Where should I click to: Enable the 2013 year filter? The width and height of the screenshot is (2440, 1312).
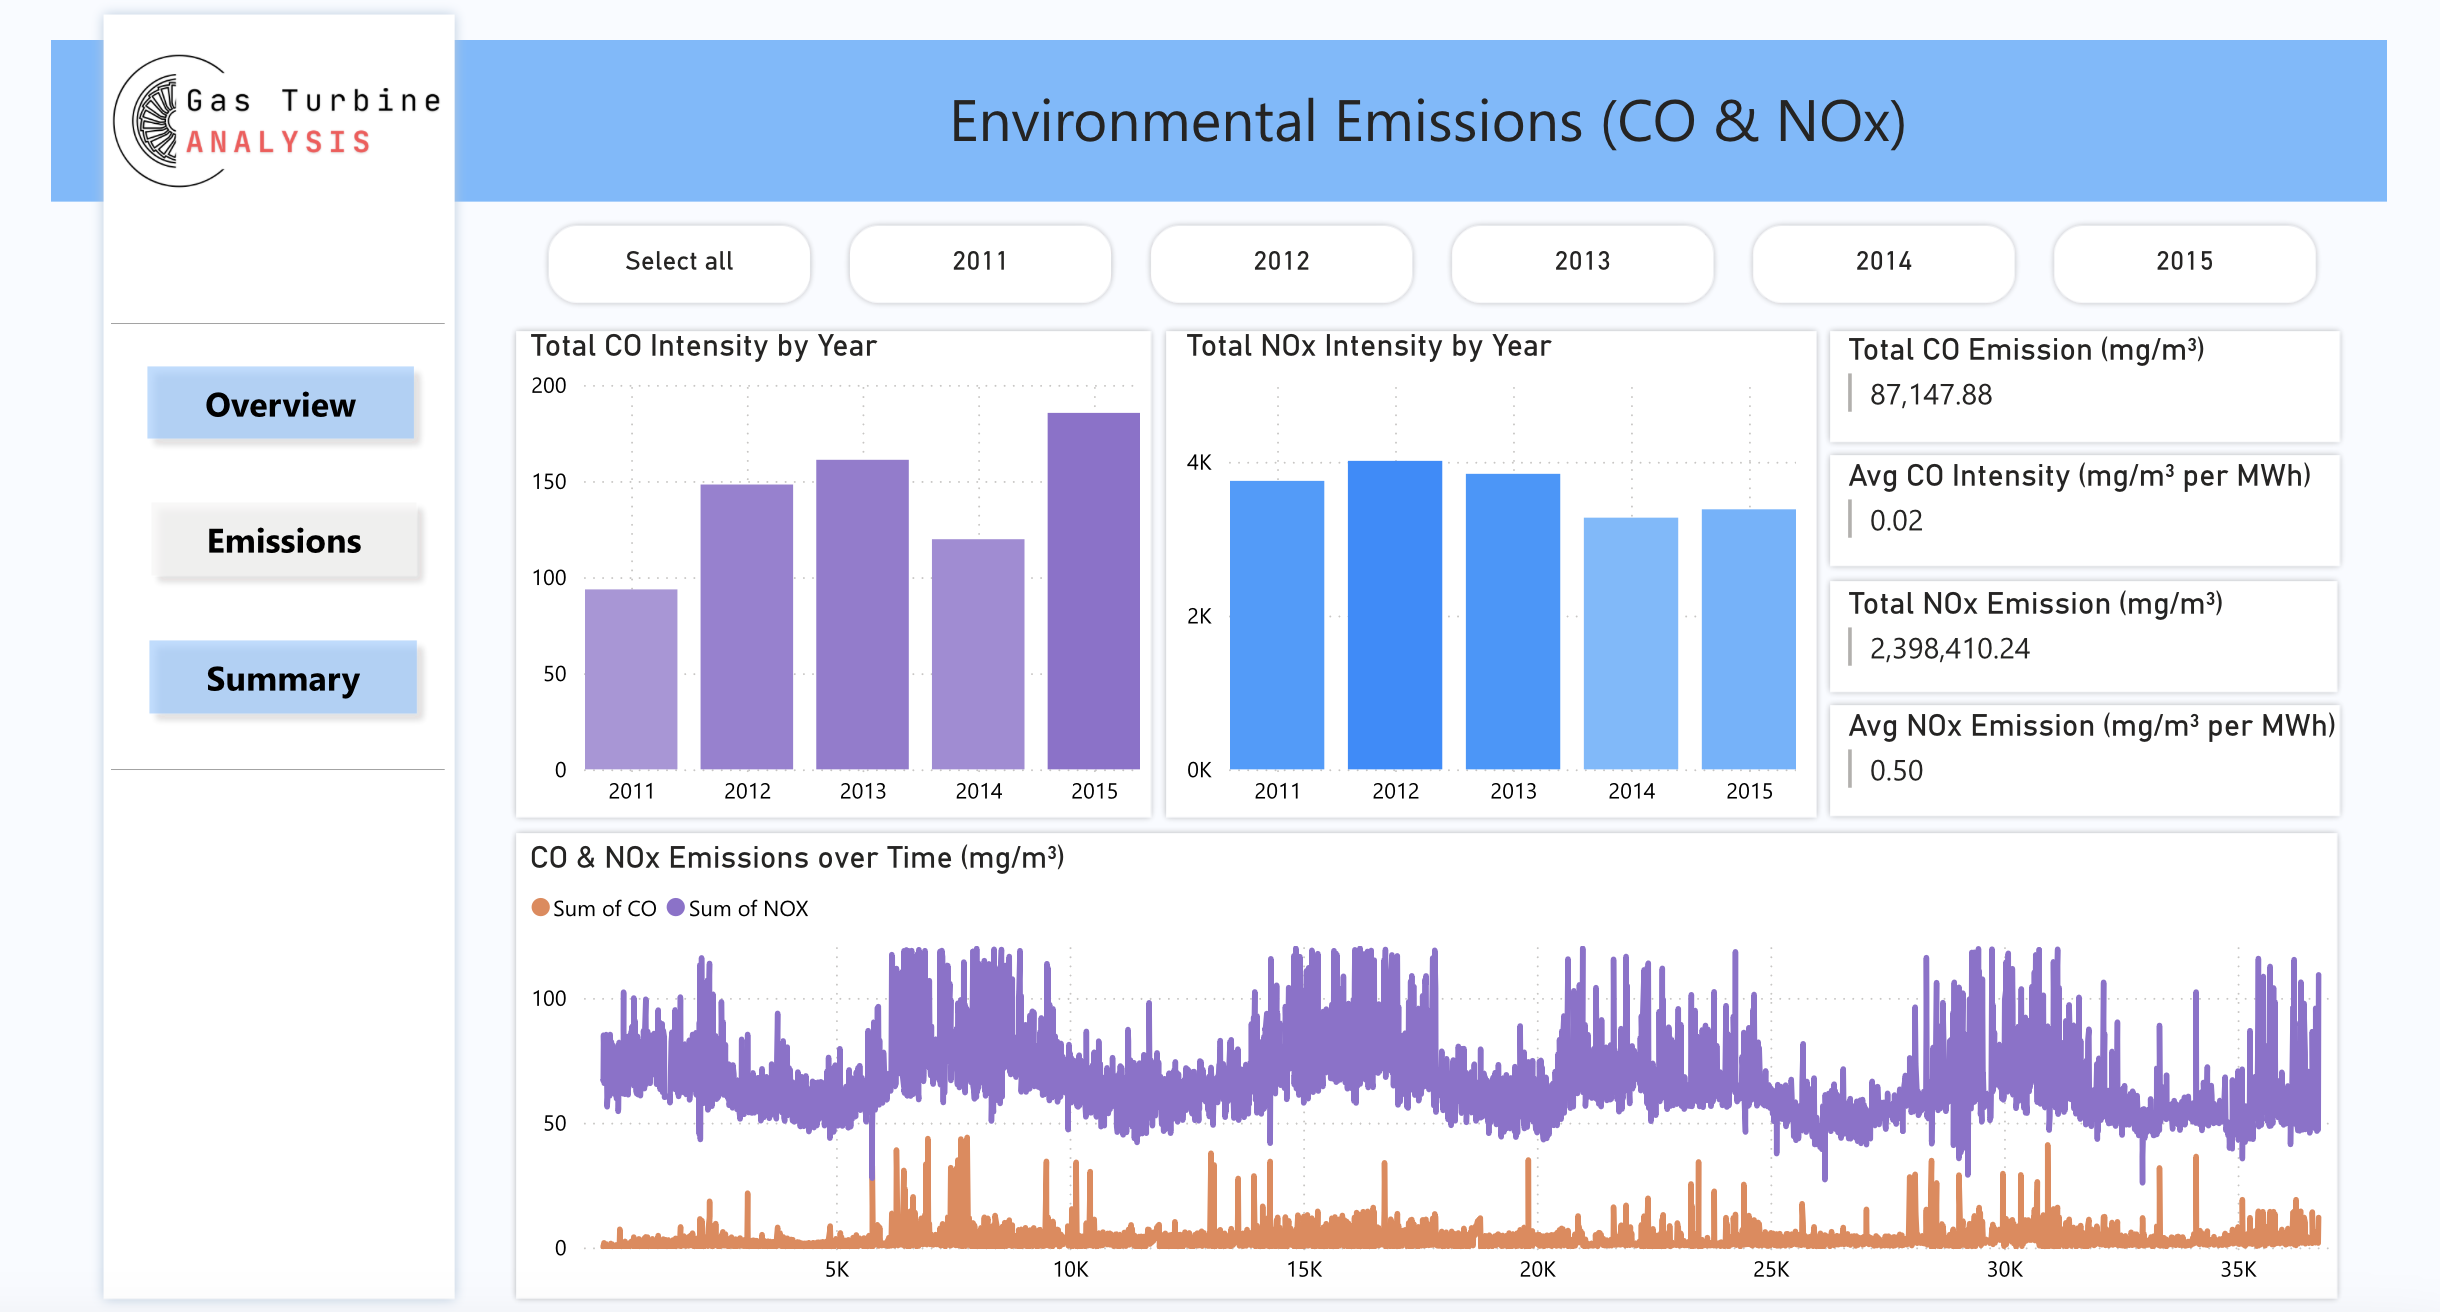point(1582,262)
